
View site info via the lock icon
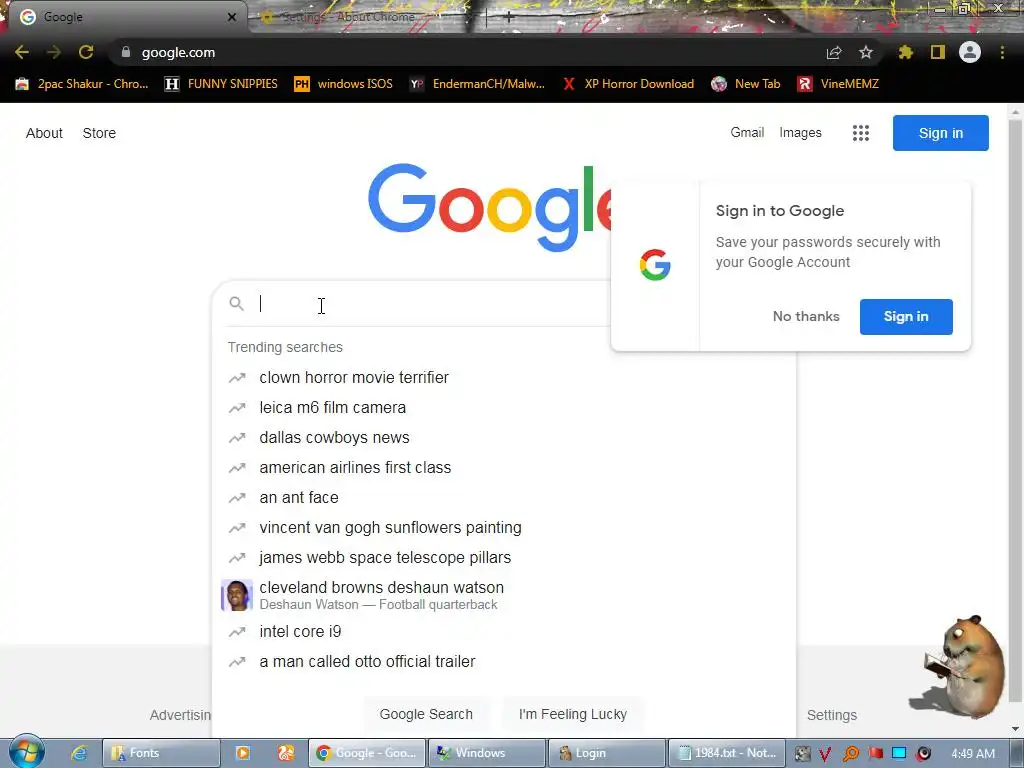pyautogui.click(x=126, y=52)
